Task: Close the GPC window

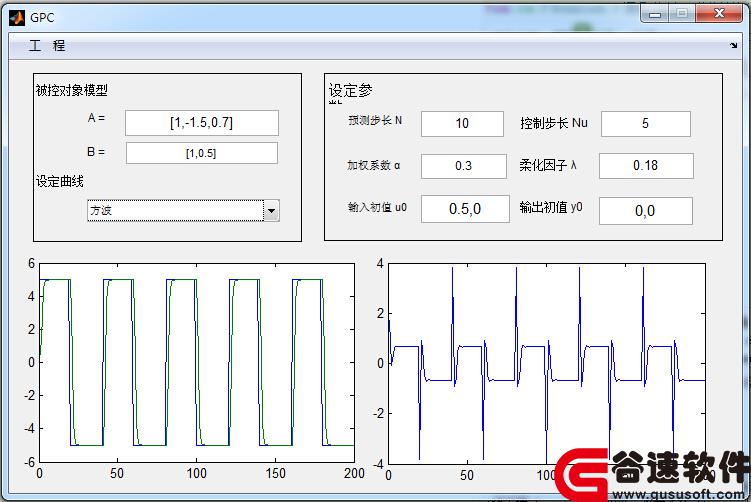Action: click(719, 14)
